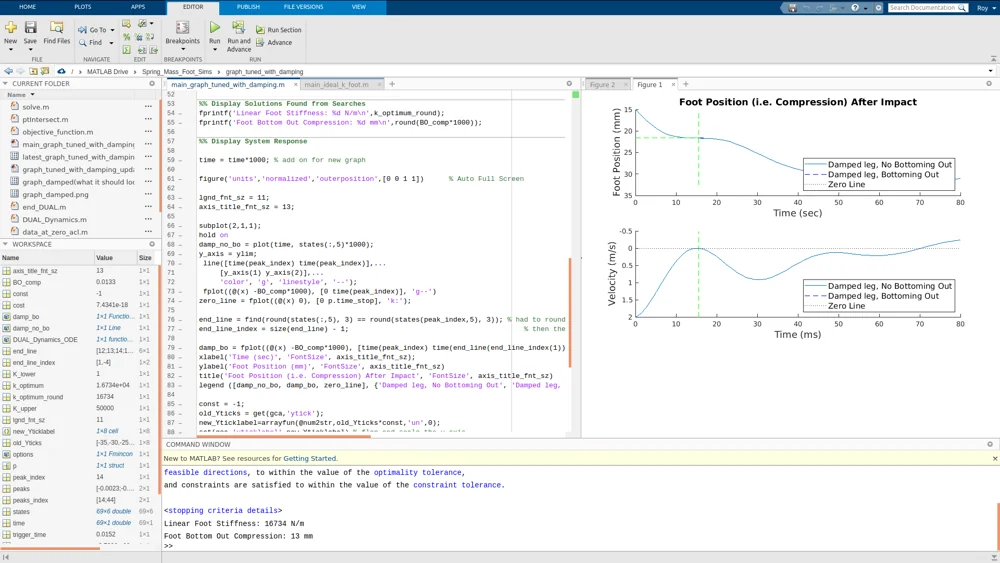Open Find Files tool
Viewport: 1000px width, 563px height.
[57, 32]
